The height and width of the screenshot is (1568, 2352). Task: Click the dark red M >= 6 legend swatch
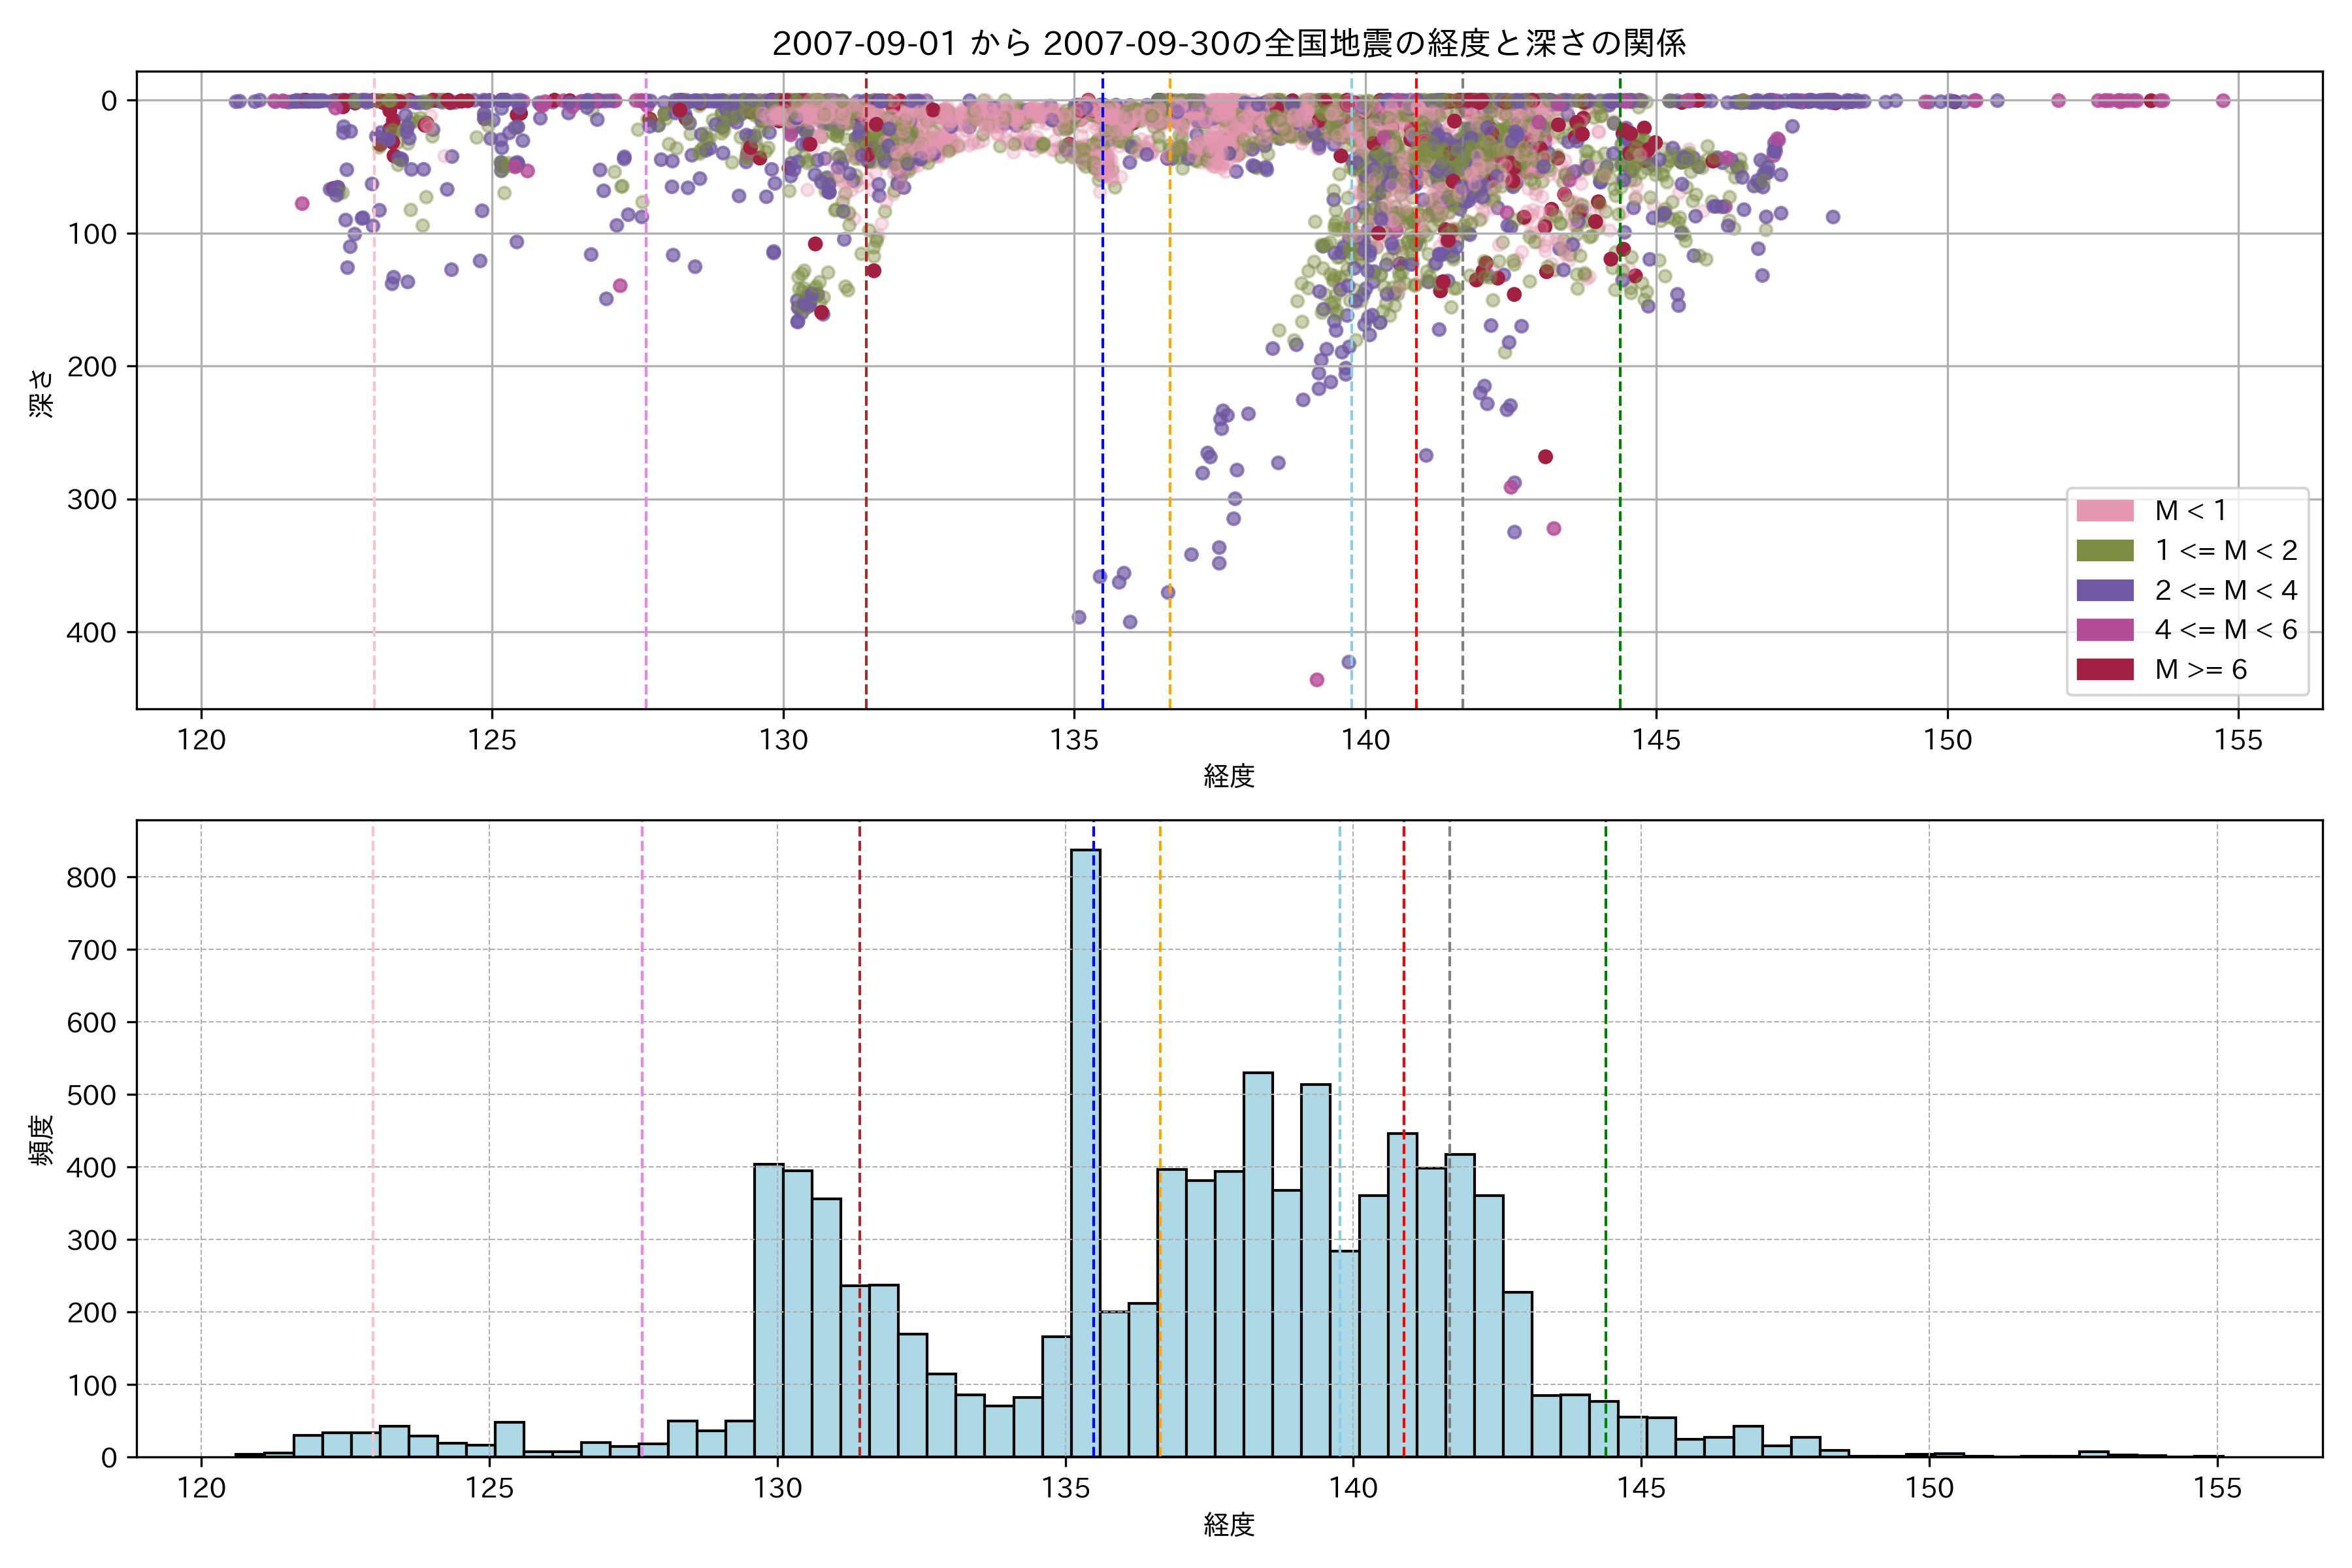2104,669
